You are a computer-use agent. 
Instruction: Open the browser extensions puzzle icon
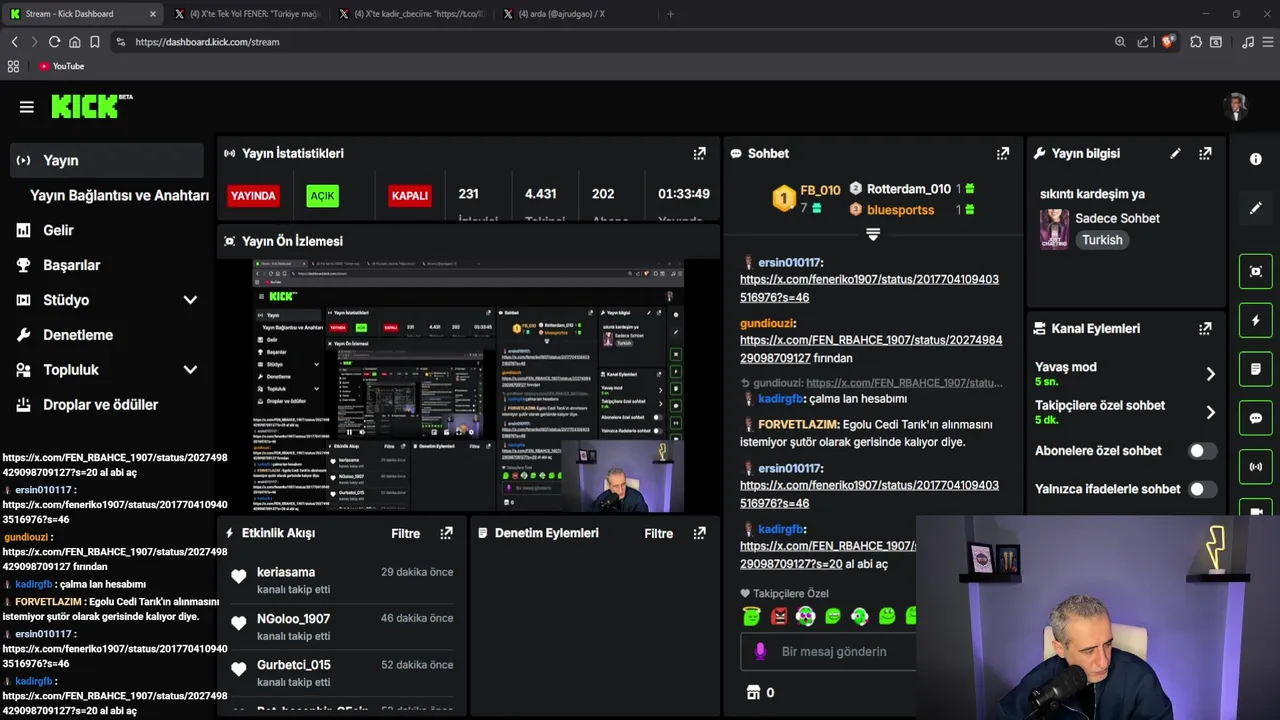point(1196,42)
